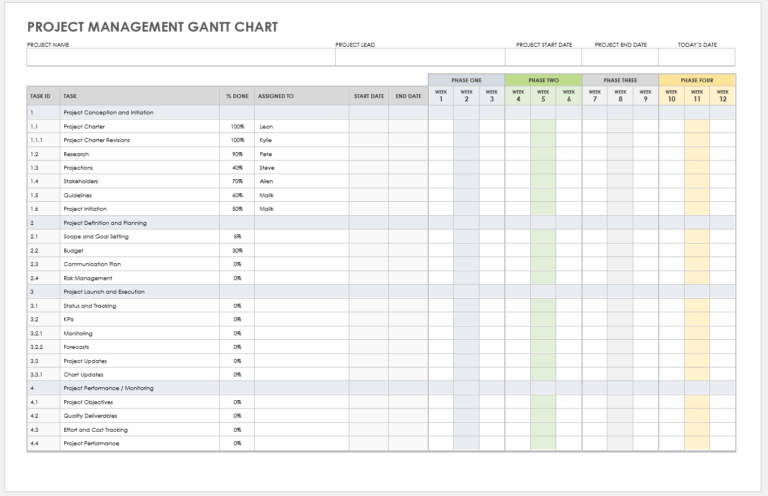Click the Projections task cell
Image resolution: width=768 pixels, height=496 pixels.
[x=140, y=167]
